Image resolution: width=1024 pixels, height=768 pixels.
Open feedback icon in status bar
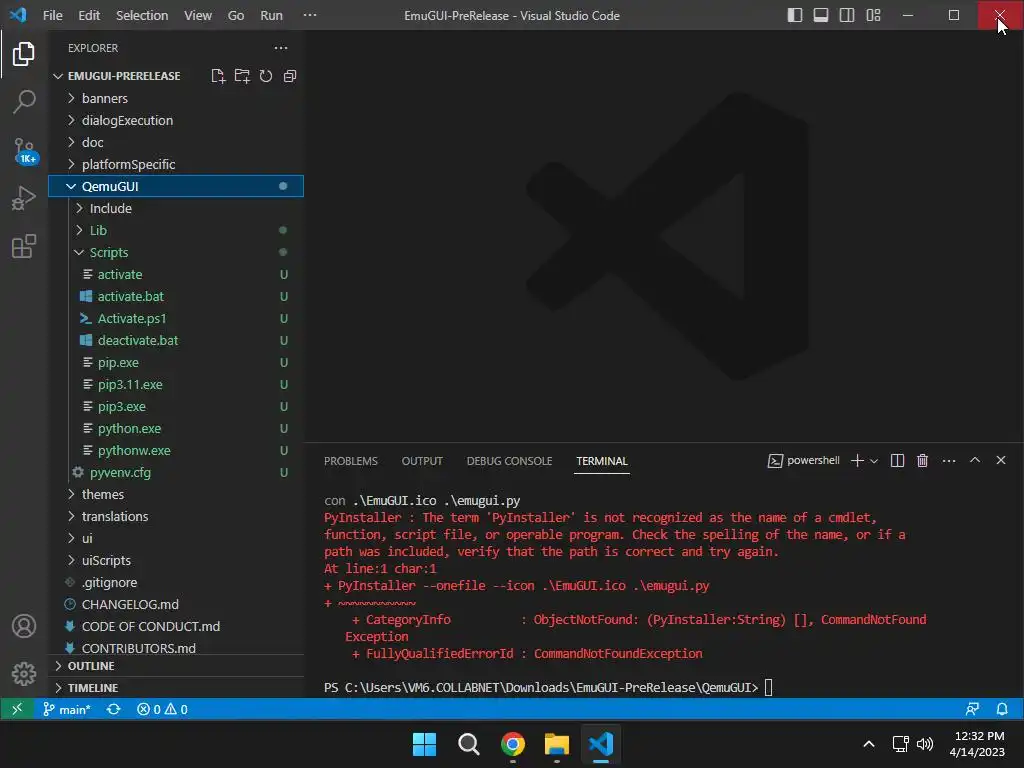pyautogui.click(x=972, y=709)
